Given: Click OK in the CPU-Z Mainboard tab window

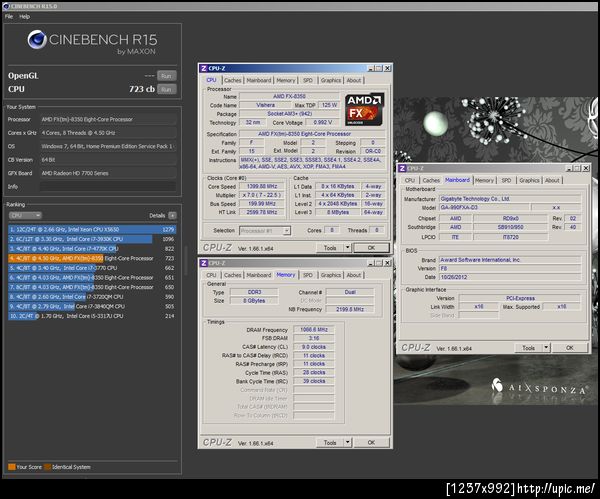Looking at the screenshot, I should pos(570,347).
